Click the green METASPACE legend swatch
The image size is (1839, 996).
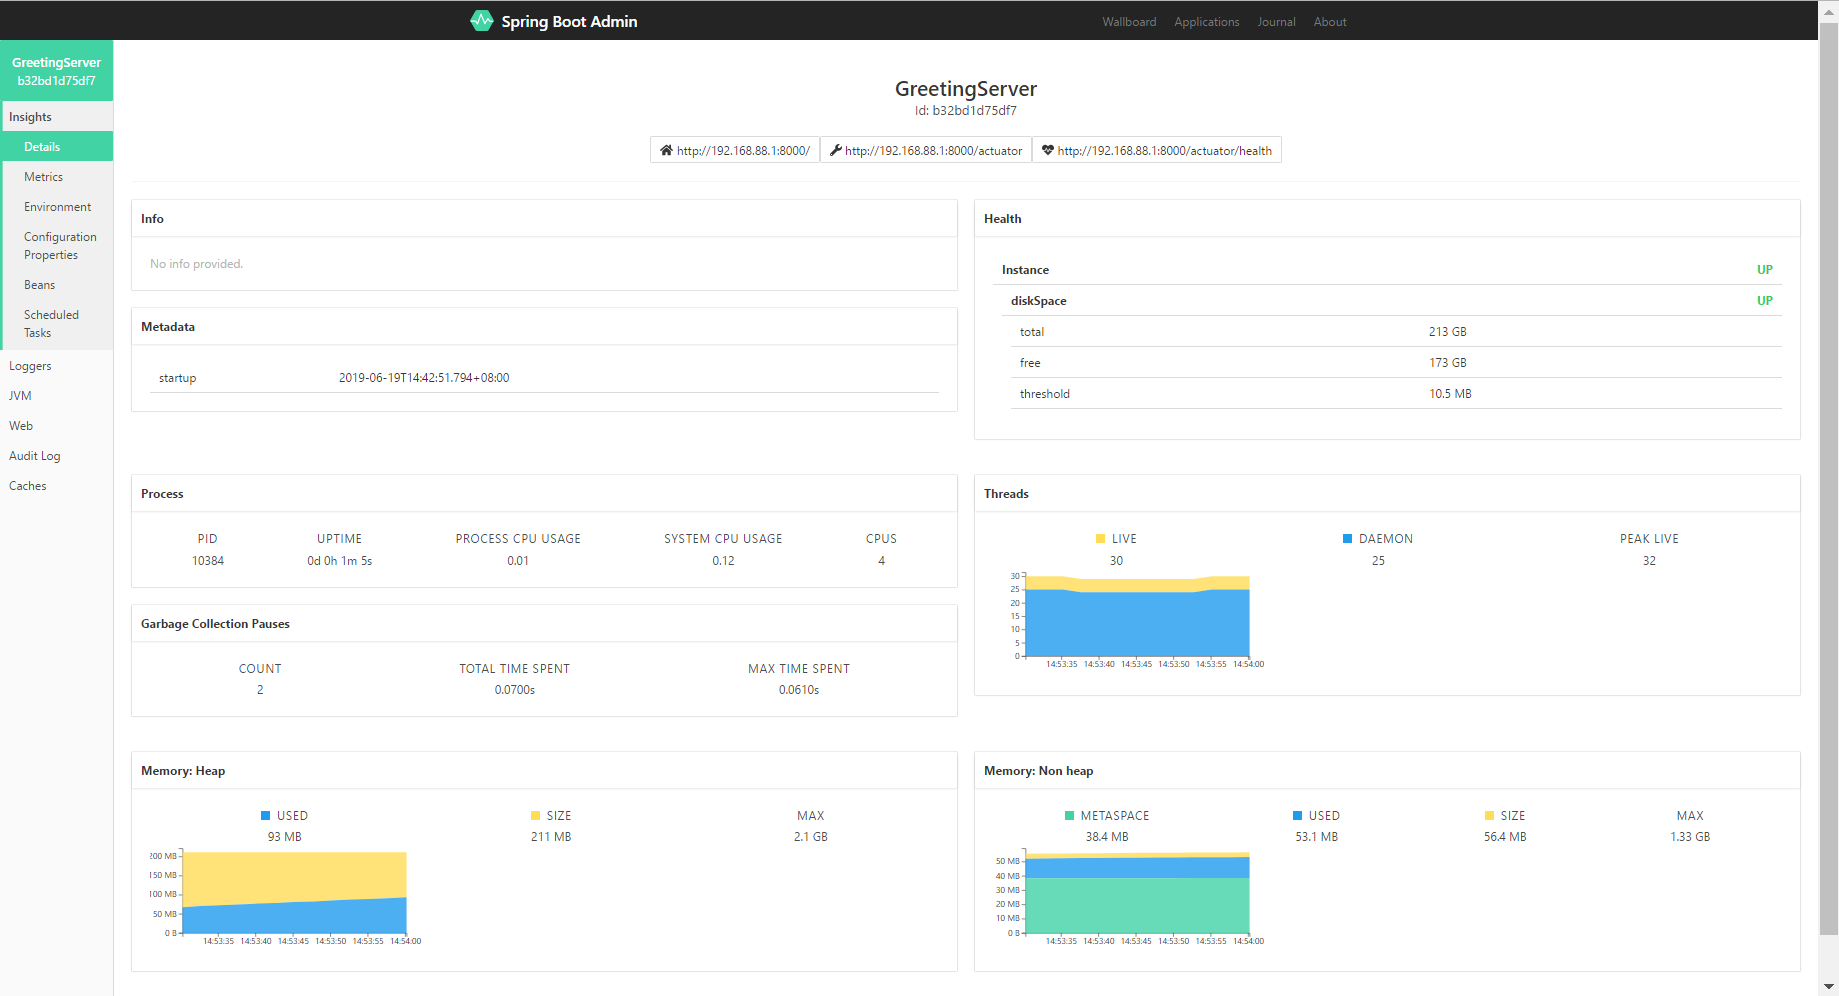pos(1069,816)
